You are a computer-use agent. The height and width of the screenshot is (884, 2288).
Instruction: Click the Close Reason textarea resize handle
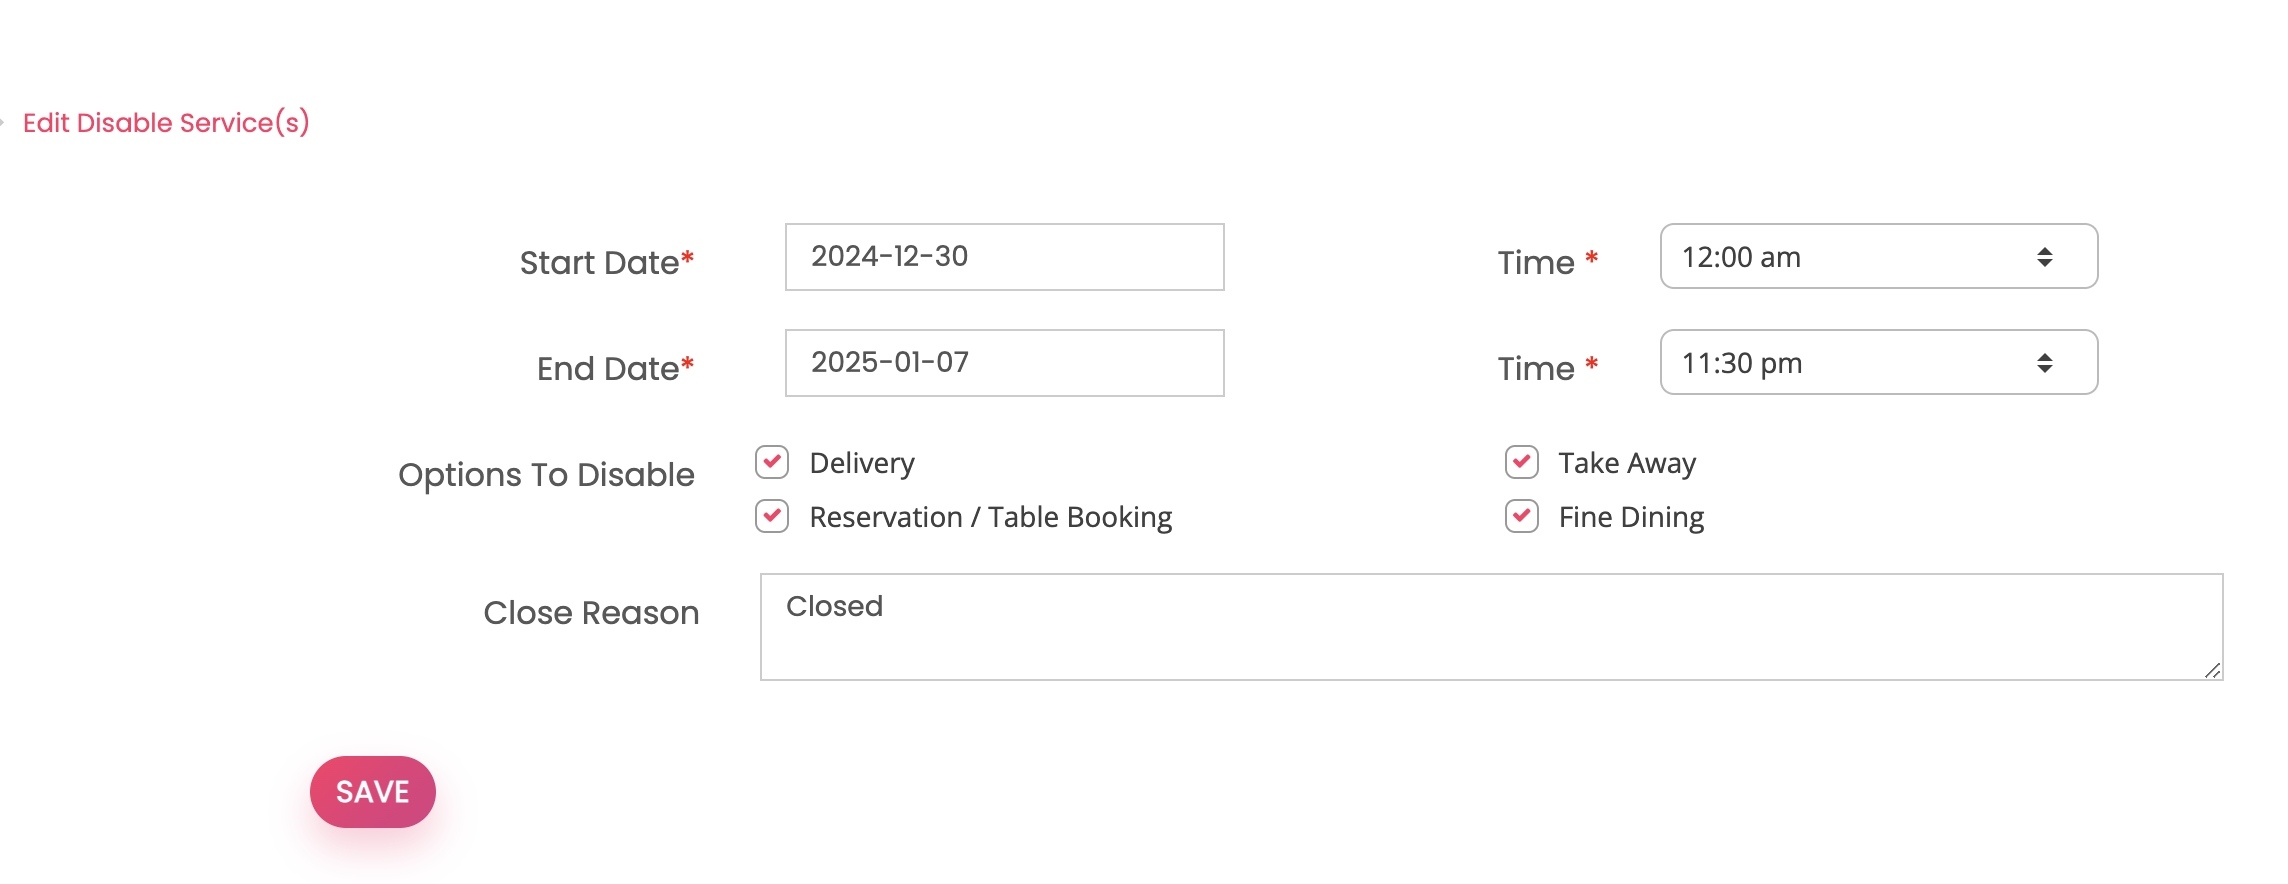2212,670
